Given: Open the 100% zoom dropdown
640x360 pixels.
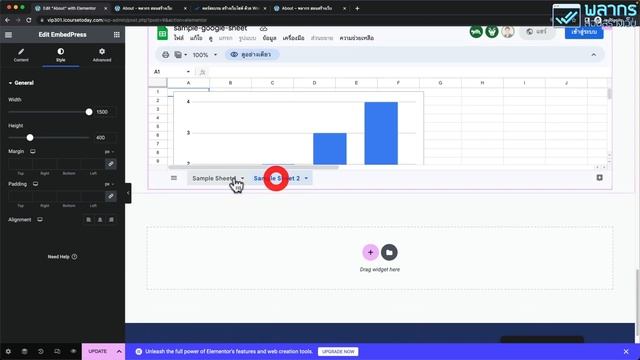Looking at the screenshot, I should [205, 55].
